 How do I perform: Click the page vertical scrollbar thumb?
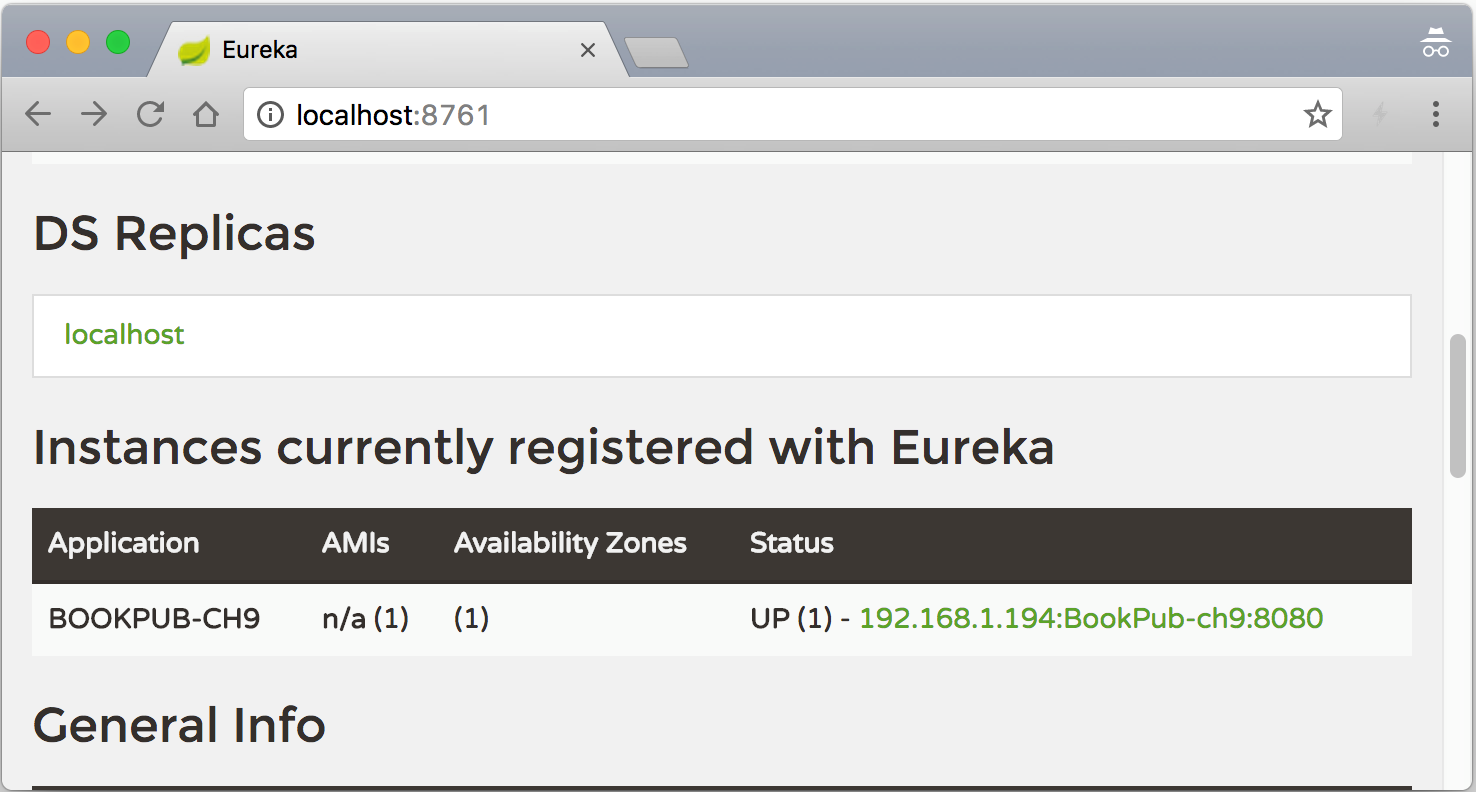pos(1458,406)
